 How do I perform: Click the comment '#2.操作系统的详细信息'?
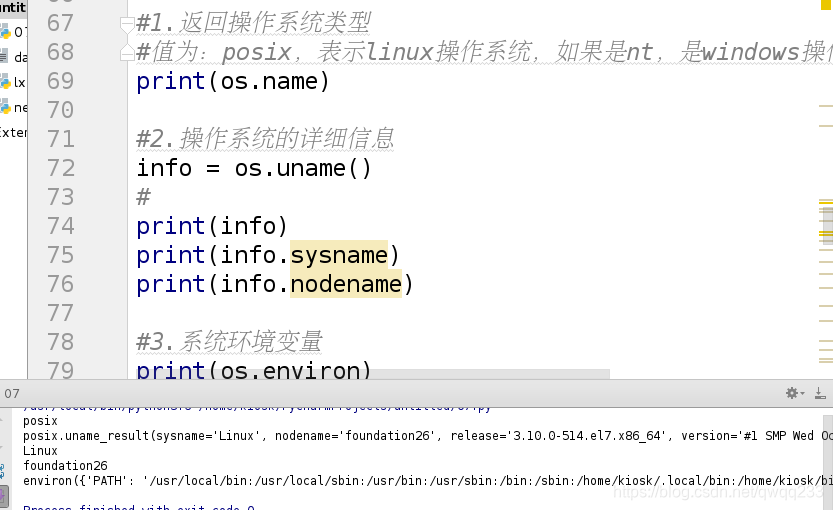click(265, 139)
